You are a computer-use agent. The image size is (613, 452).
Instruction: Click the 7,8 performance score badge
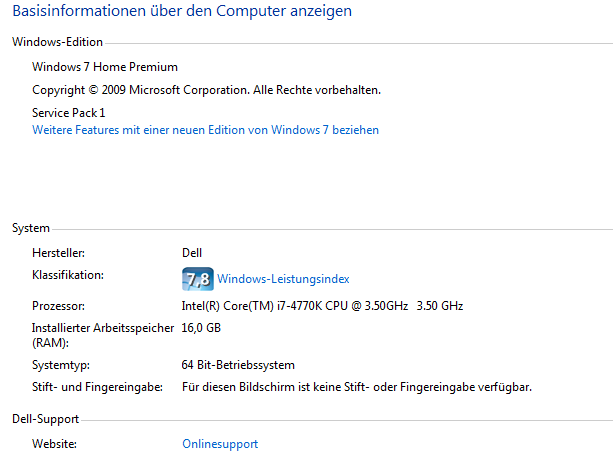point(197,279)
